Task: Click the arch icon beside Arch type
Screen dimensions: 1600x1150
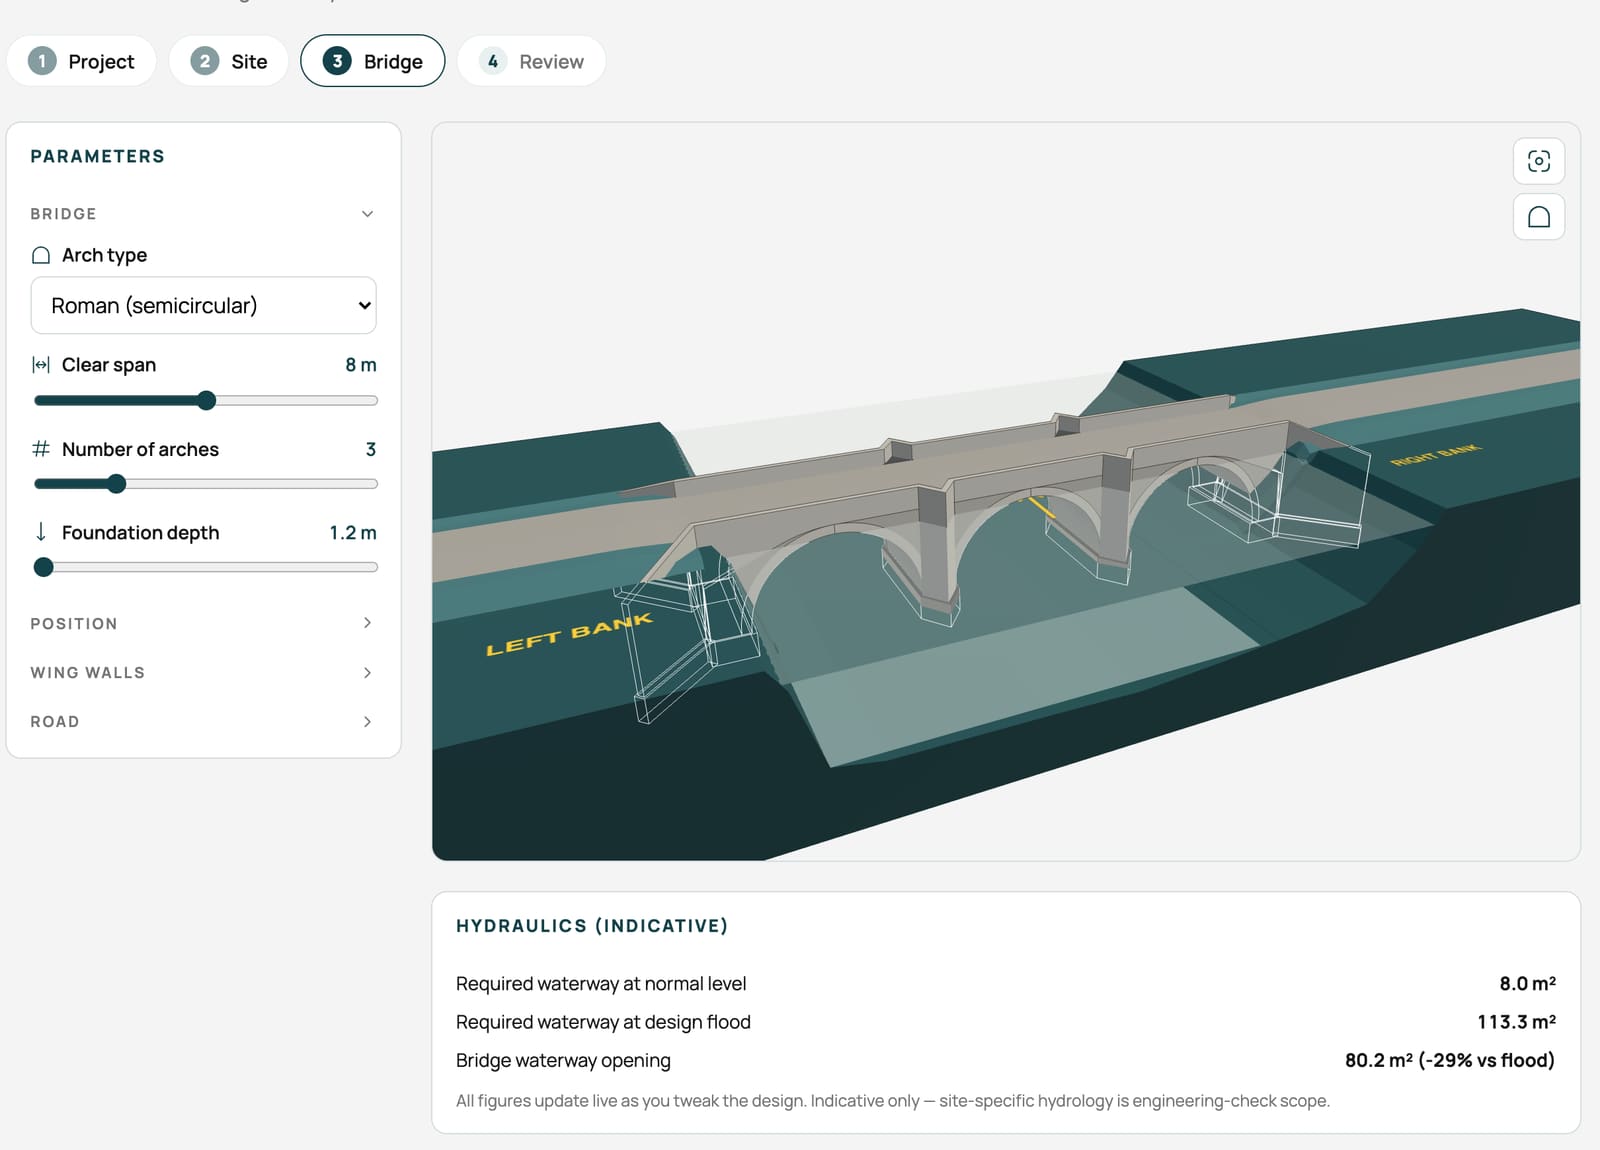Action: point(41,255)
